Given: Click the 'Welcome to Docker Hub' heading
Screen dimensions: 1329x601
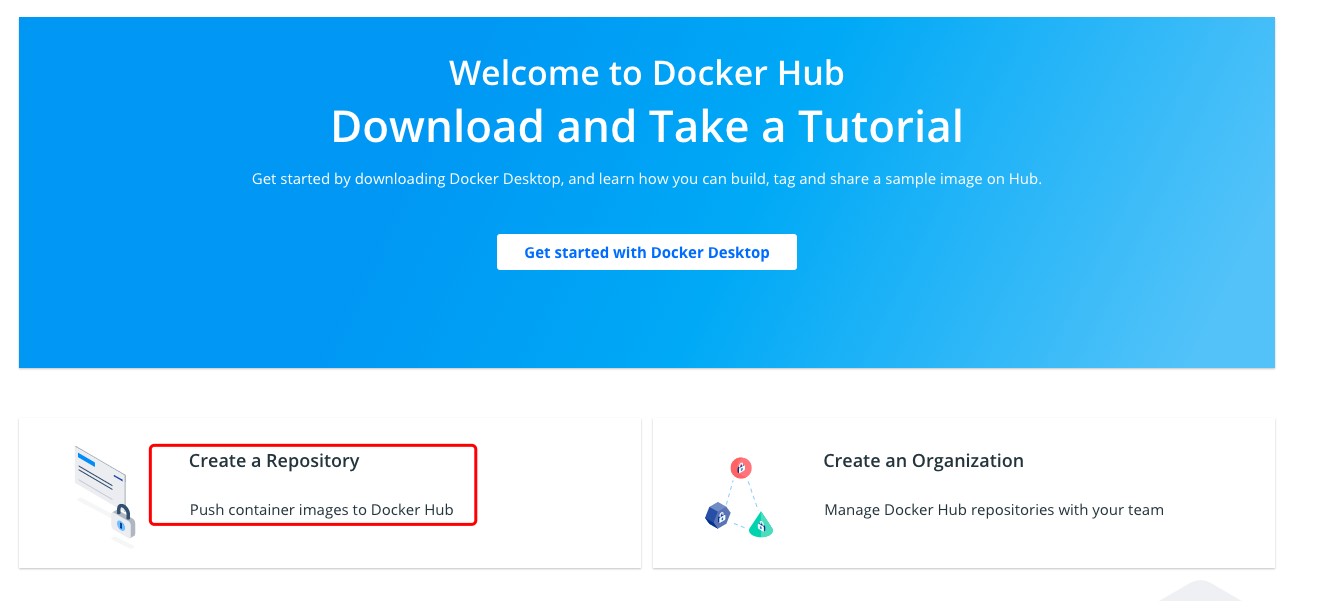Looking at the screenshot, I should tap(647, 73).
